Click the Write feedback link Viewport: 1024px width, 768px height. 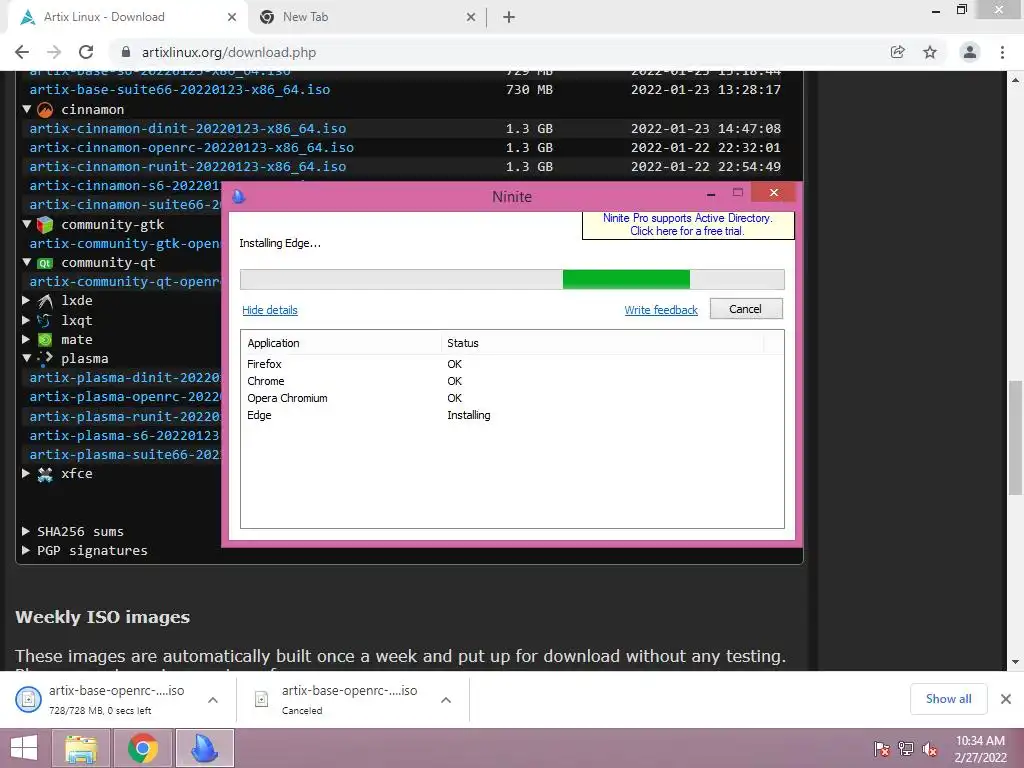click(661, 310)
